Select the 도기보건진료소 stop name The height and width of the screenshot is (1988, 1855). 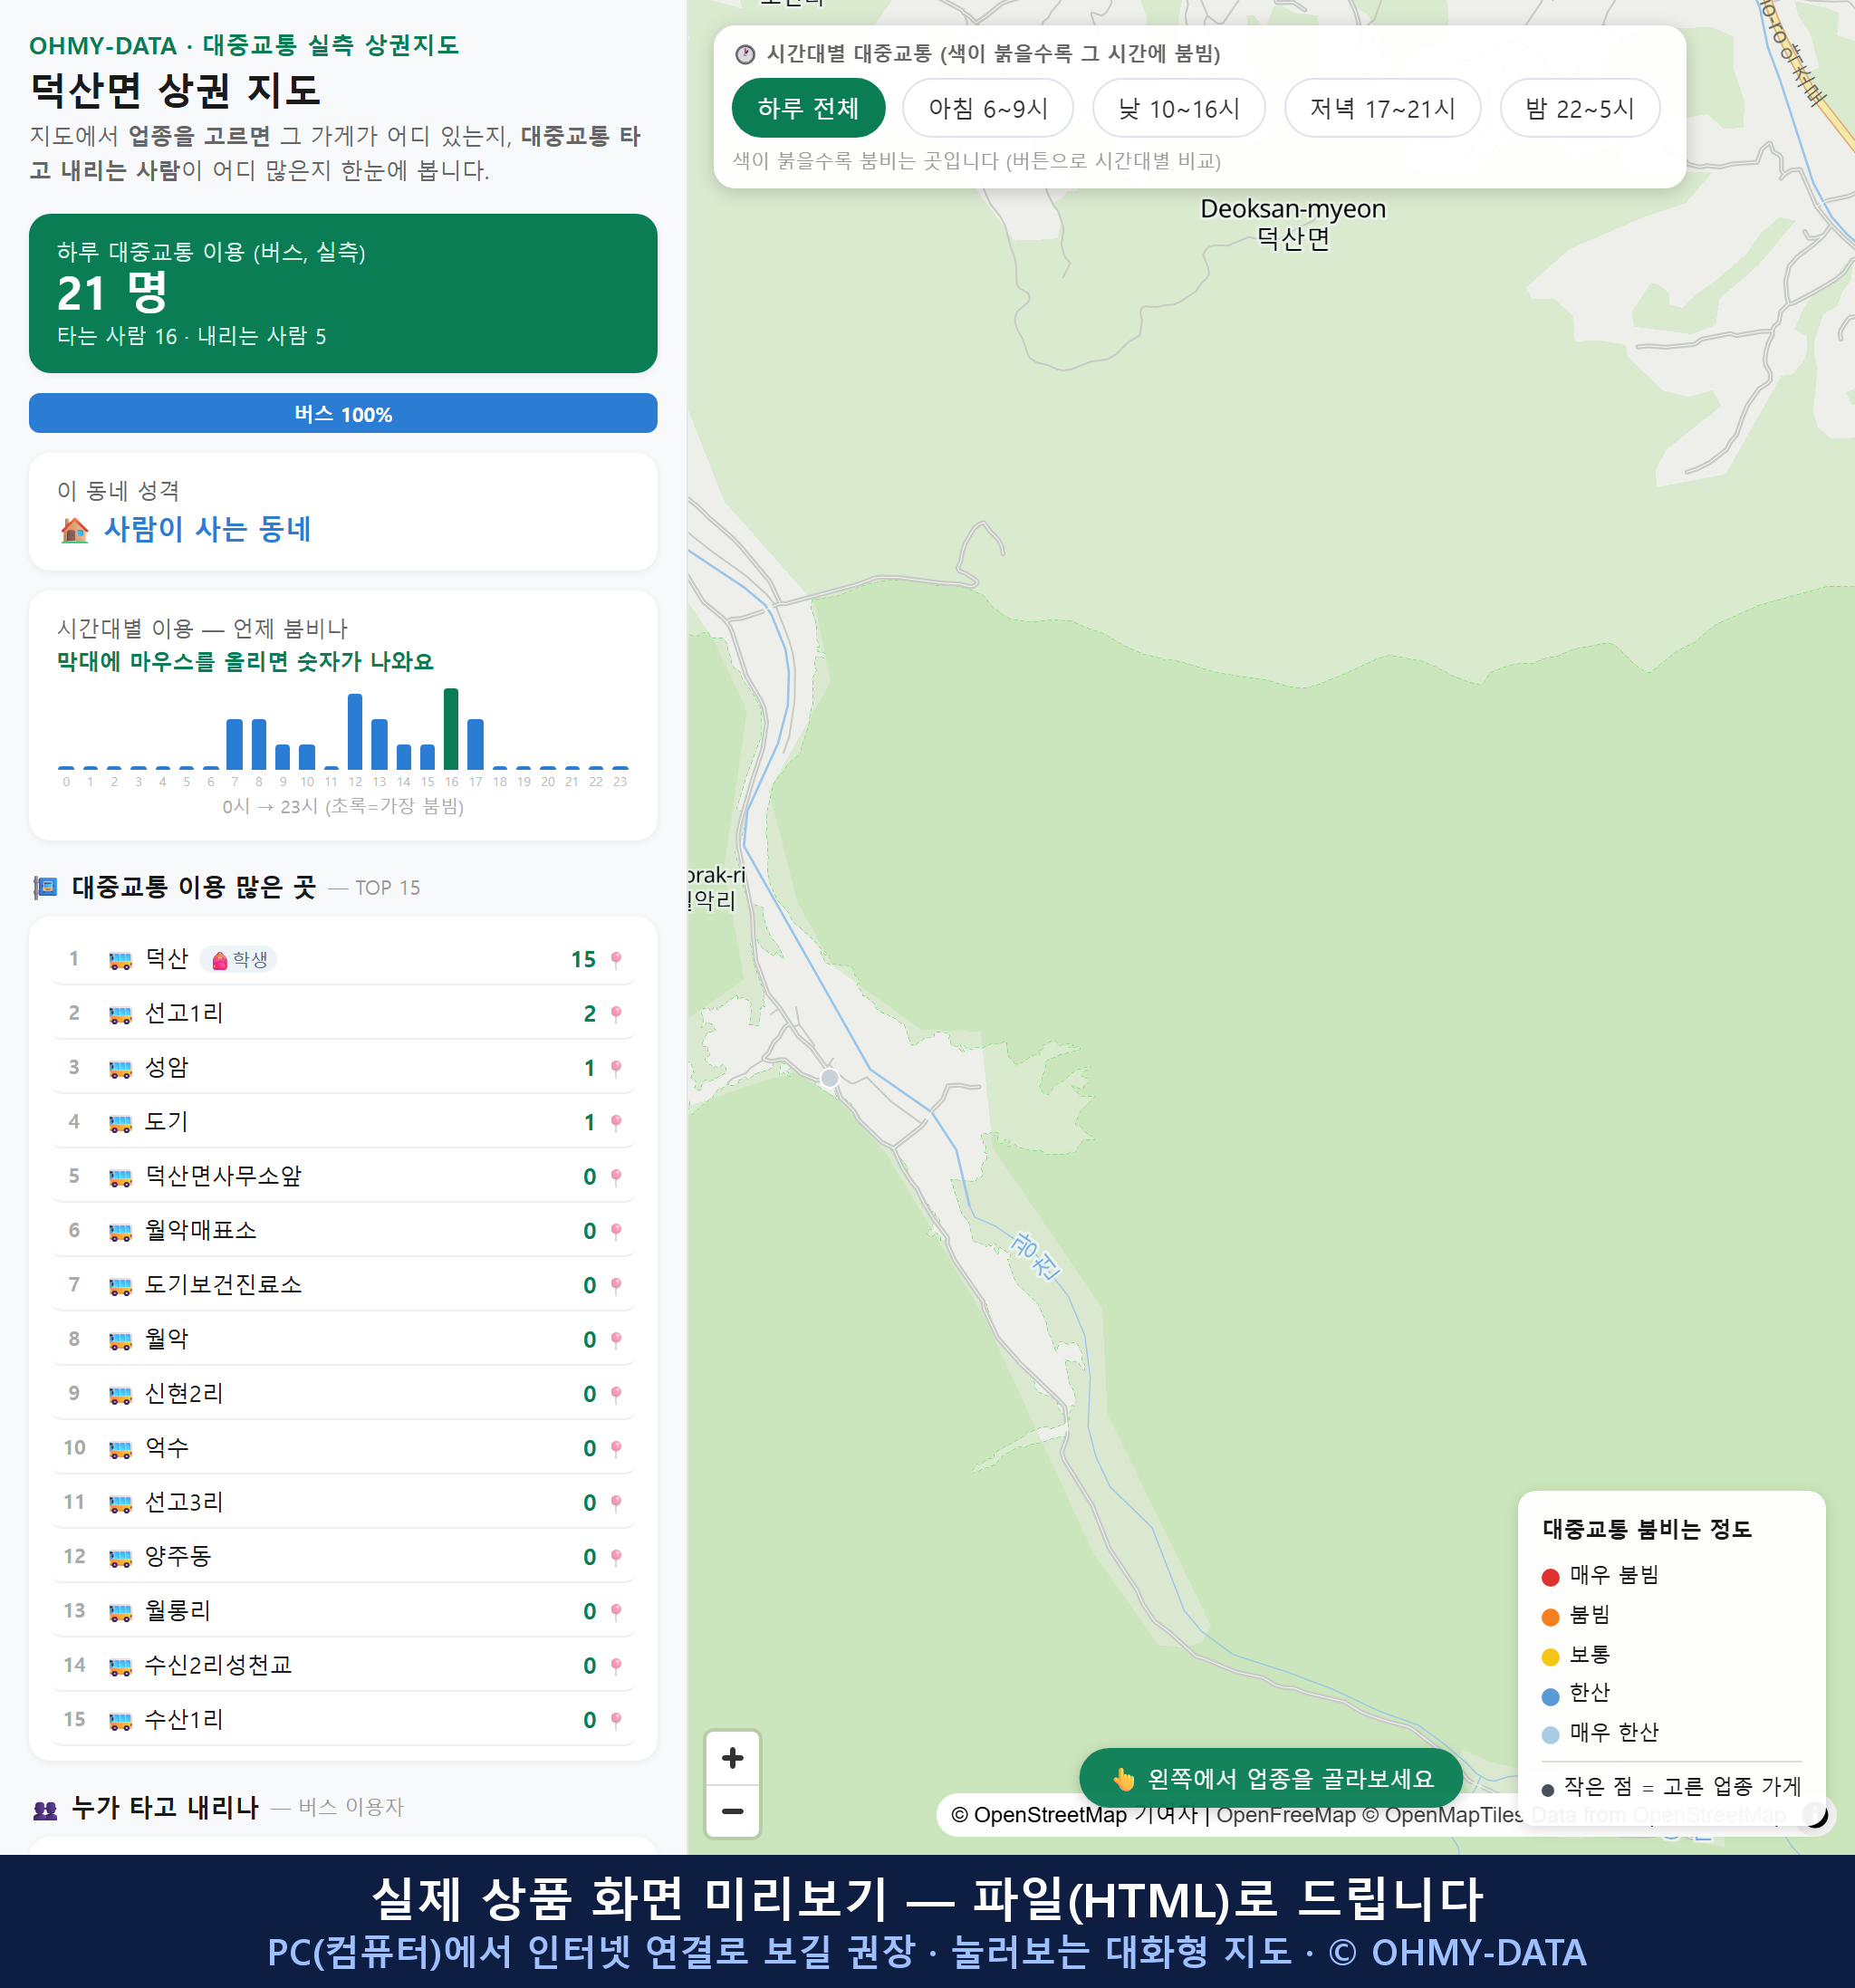click(x=223, y=1285)
